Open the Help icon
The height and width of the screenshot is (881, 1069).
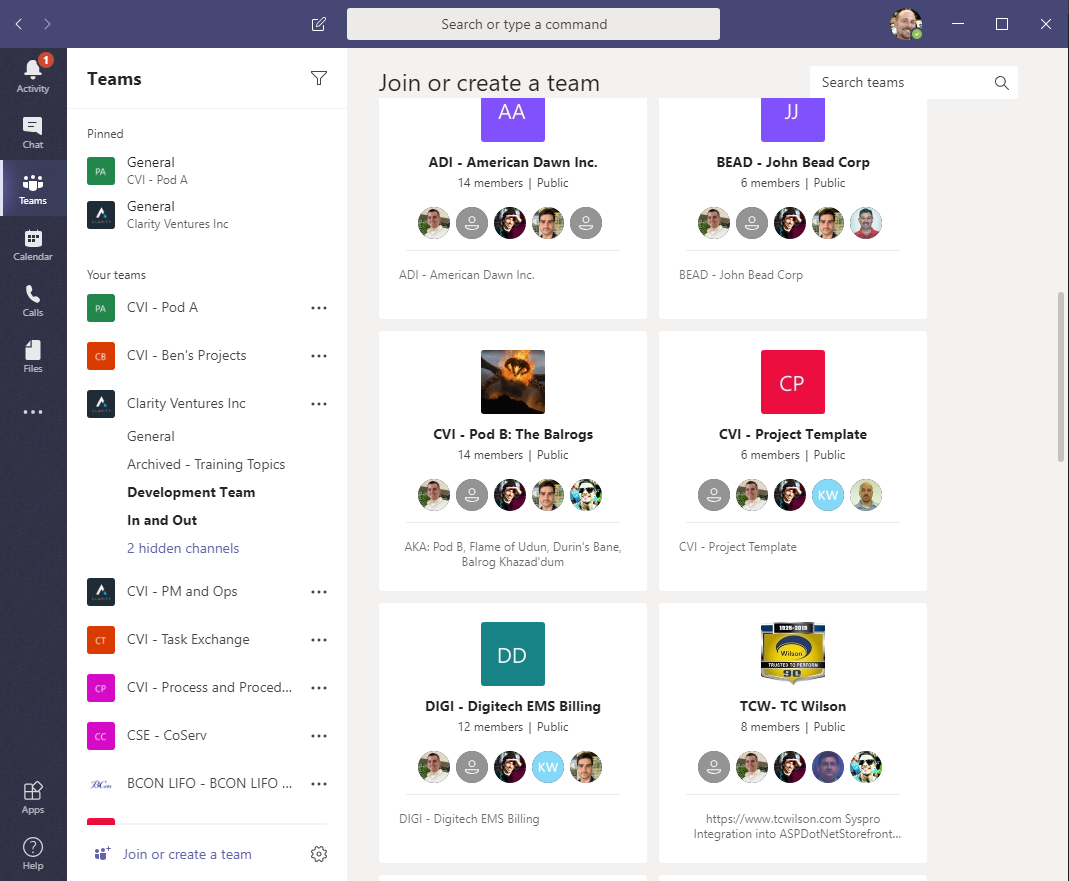[33, 853]
